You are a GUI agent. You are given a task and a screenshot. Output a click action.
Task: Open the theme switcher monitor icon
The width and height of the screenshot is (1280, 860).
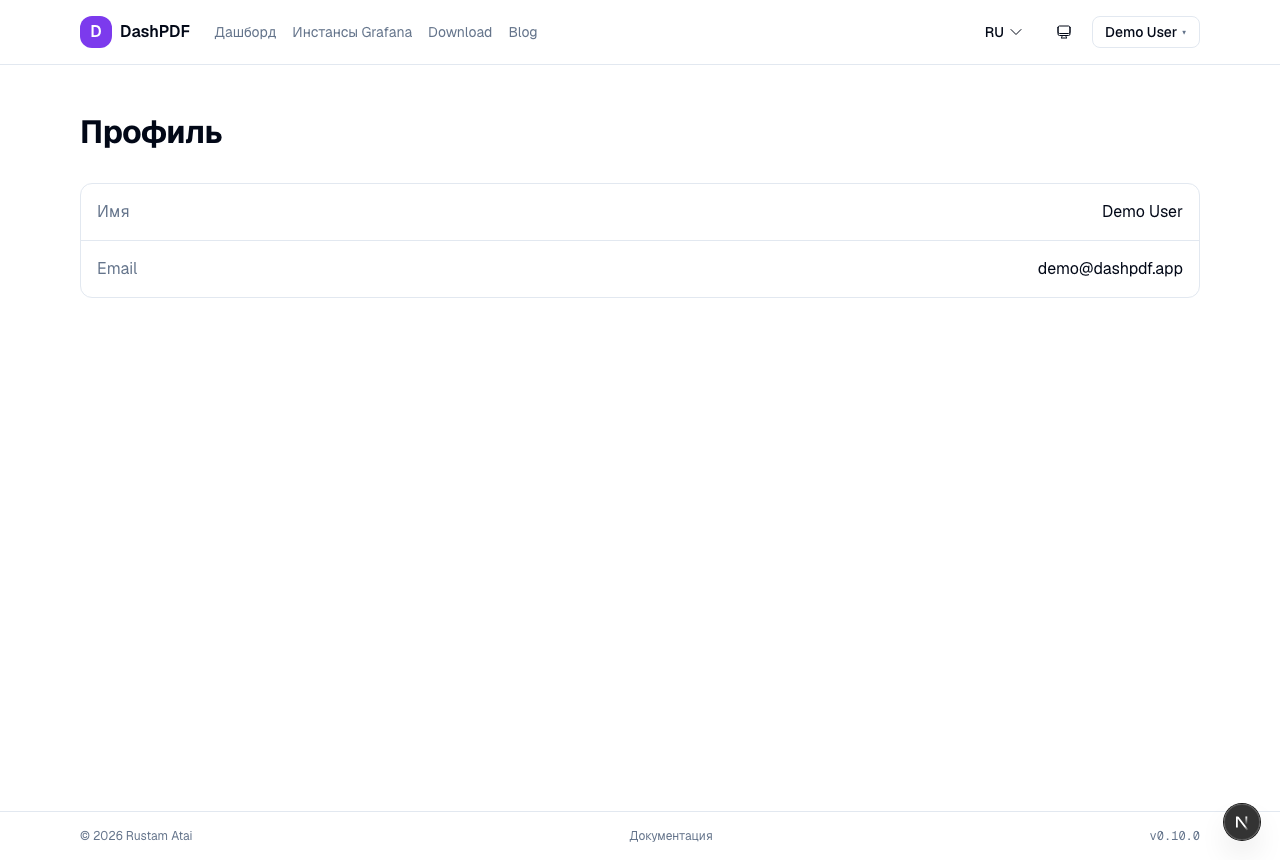(x=1064, y=32)
